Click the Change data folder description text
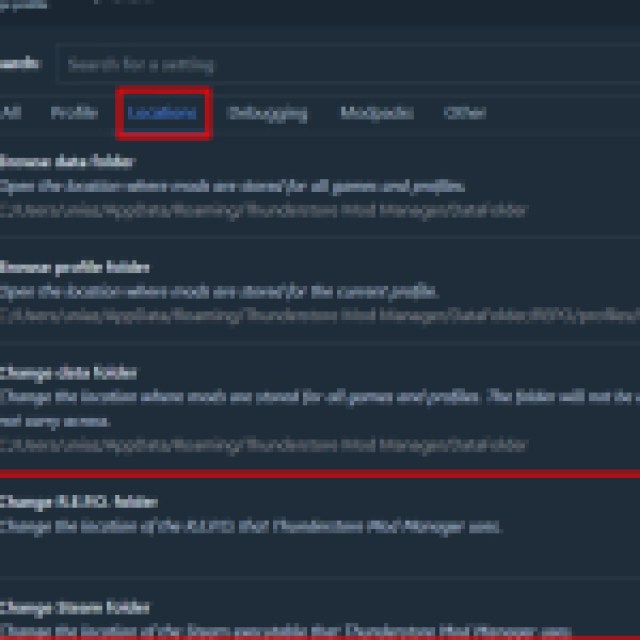This screenshot has width=640, height=640. click(x=320, y=409)
